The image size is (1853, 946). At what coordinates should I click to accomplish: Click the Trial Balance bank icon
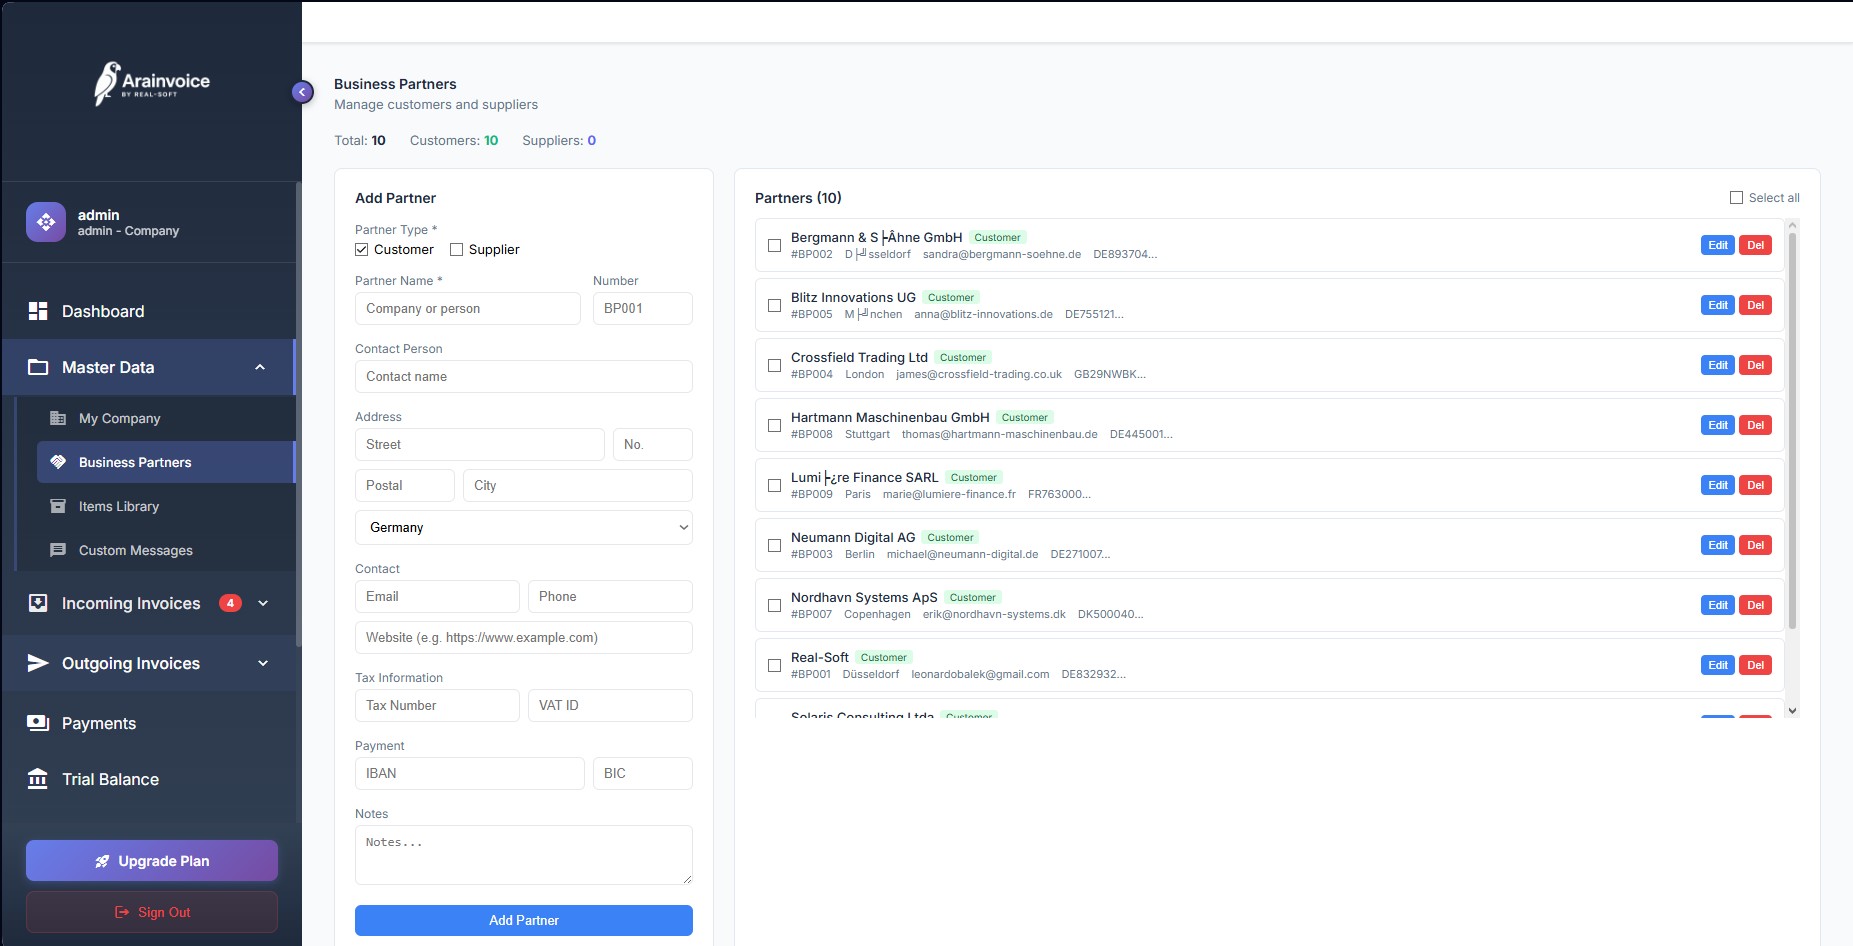(38, 779)
